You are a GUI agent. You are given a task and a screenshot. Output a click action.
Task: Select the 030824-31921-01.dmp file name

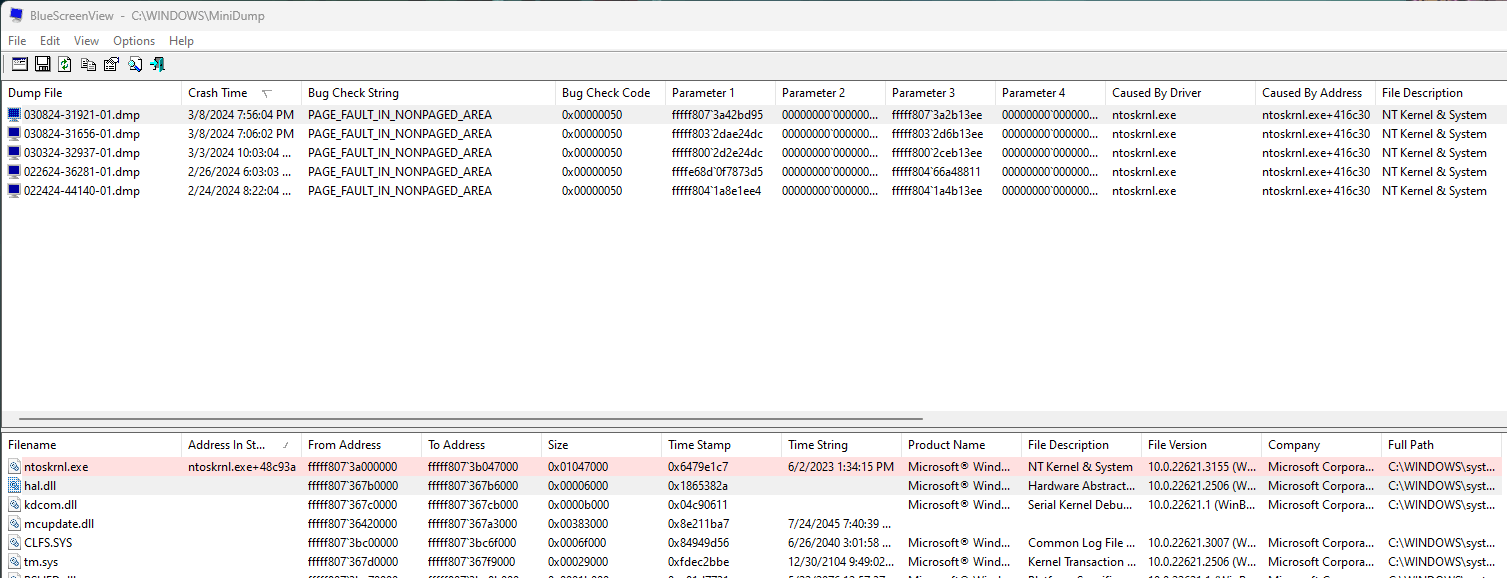click(82, 115)
